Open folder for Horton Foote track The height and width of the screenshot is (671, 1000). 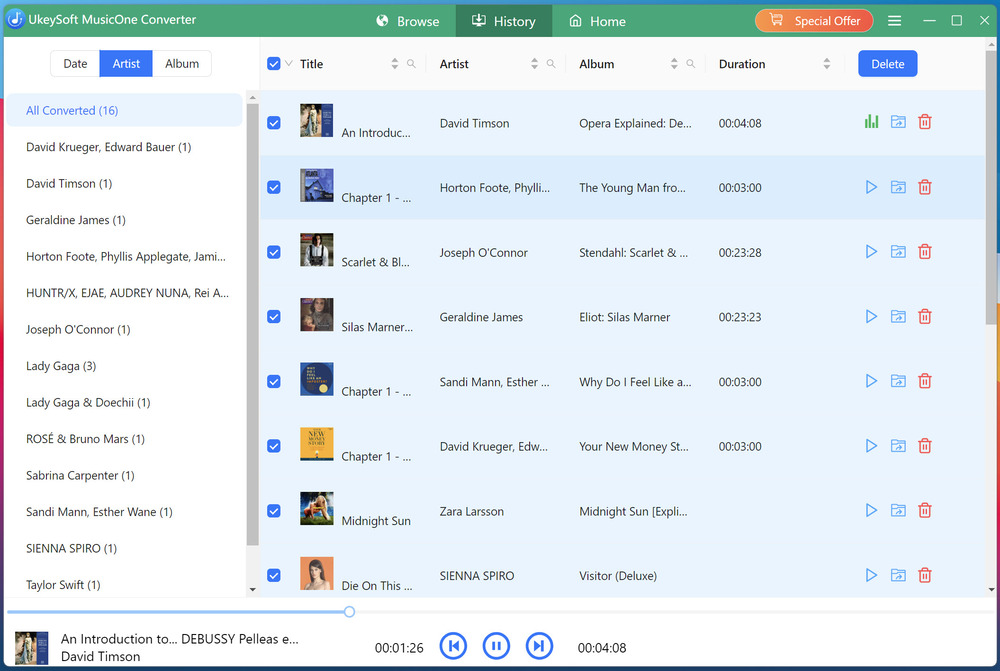pyautogui.click(x=898, y=187)
